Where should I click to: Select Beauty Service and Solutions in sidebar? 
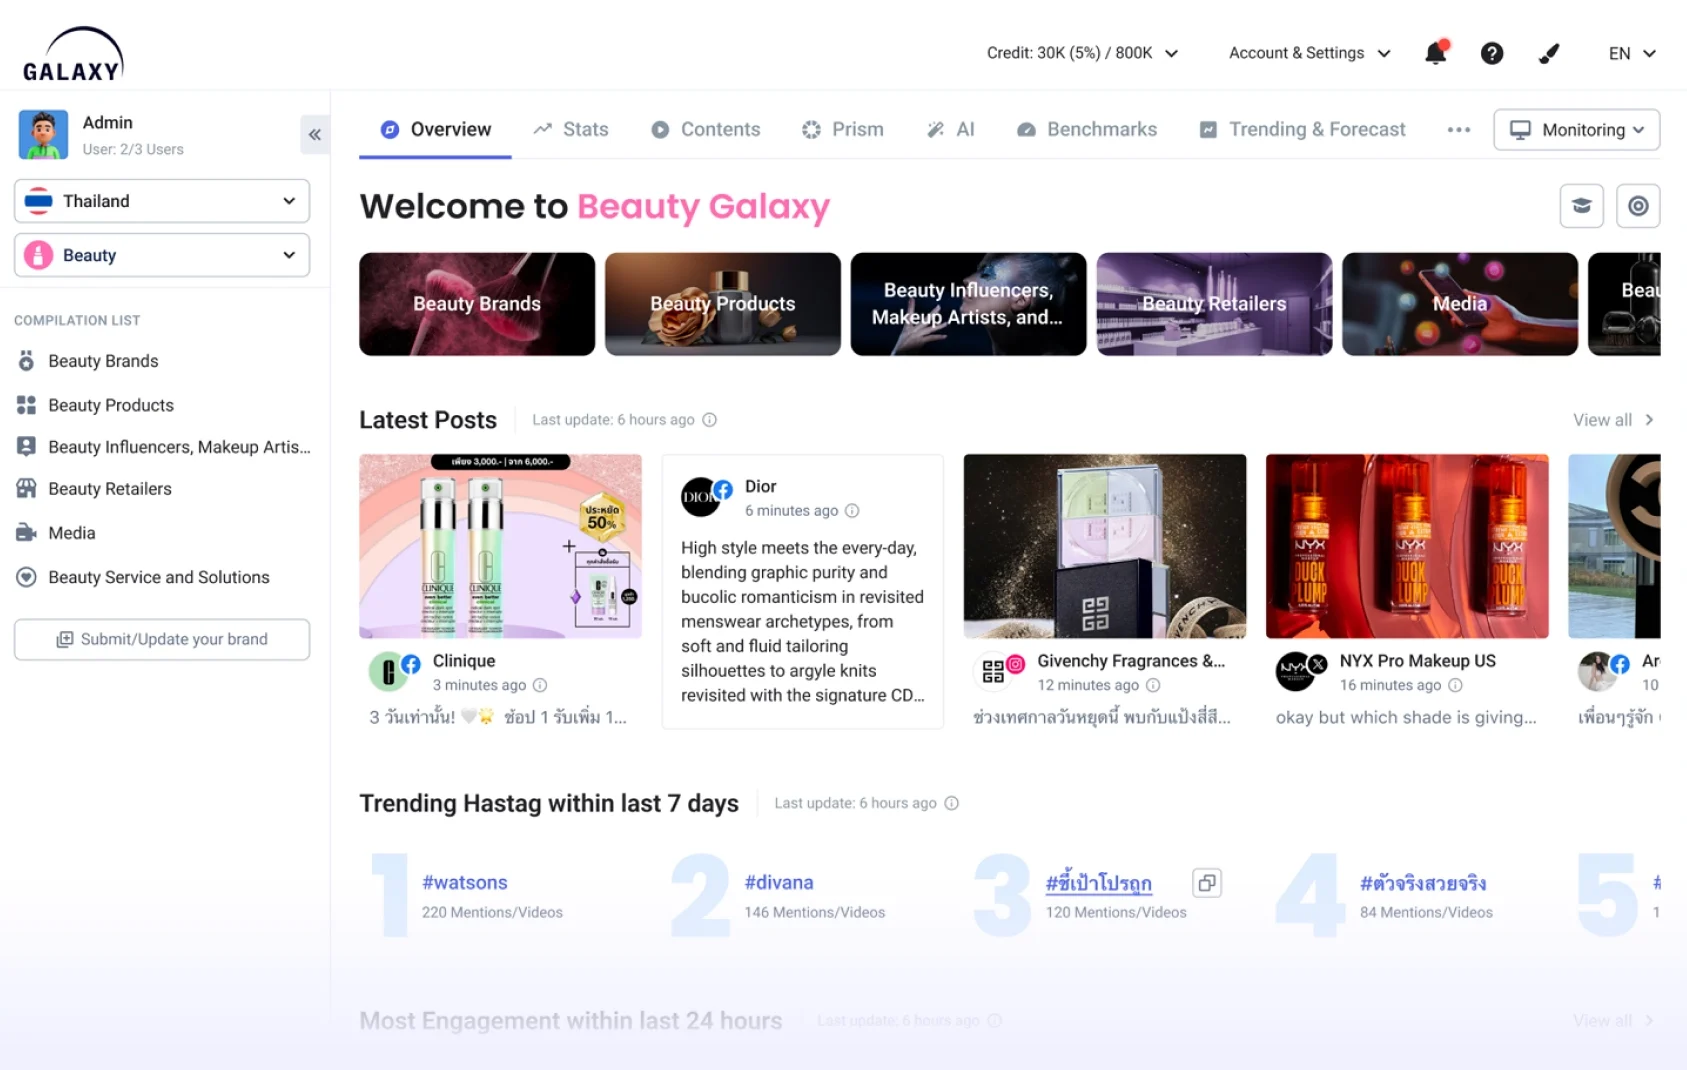pyautogui.click(x=158, y=577)
